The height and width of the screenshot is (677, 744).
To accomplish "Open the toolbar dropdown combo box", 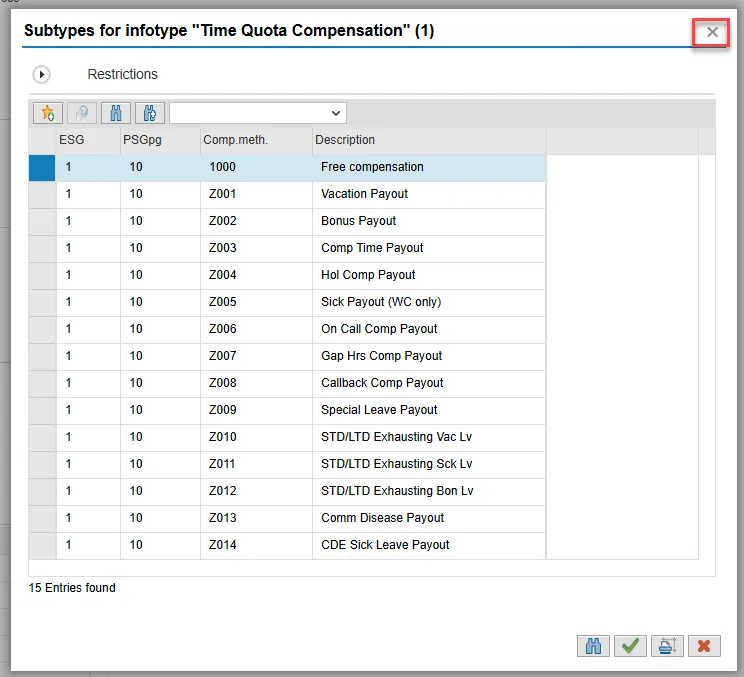I will click(257, 113).
